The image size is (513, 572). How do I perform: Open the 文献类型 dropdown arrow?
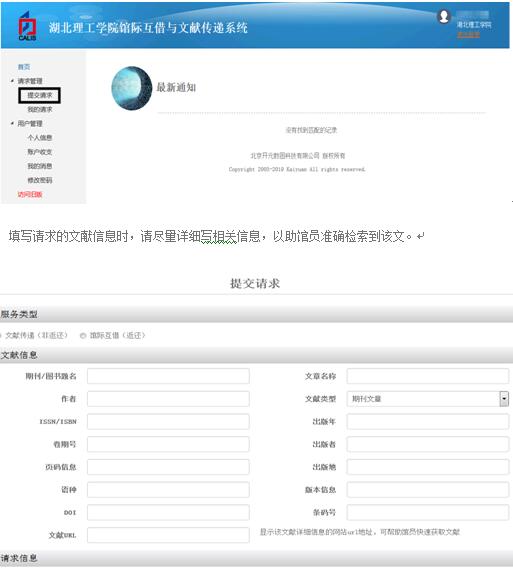504,399
